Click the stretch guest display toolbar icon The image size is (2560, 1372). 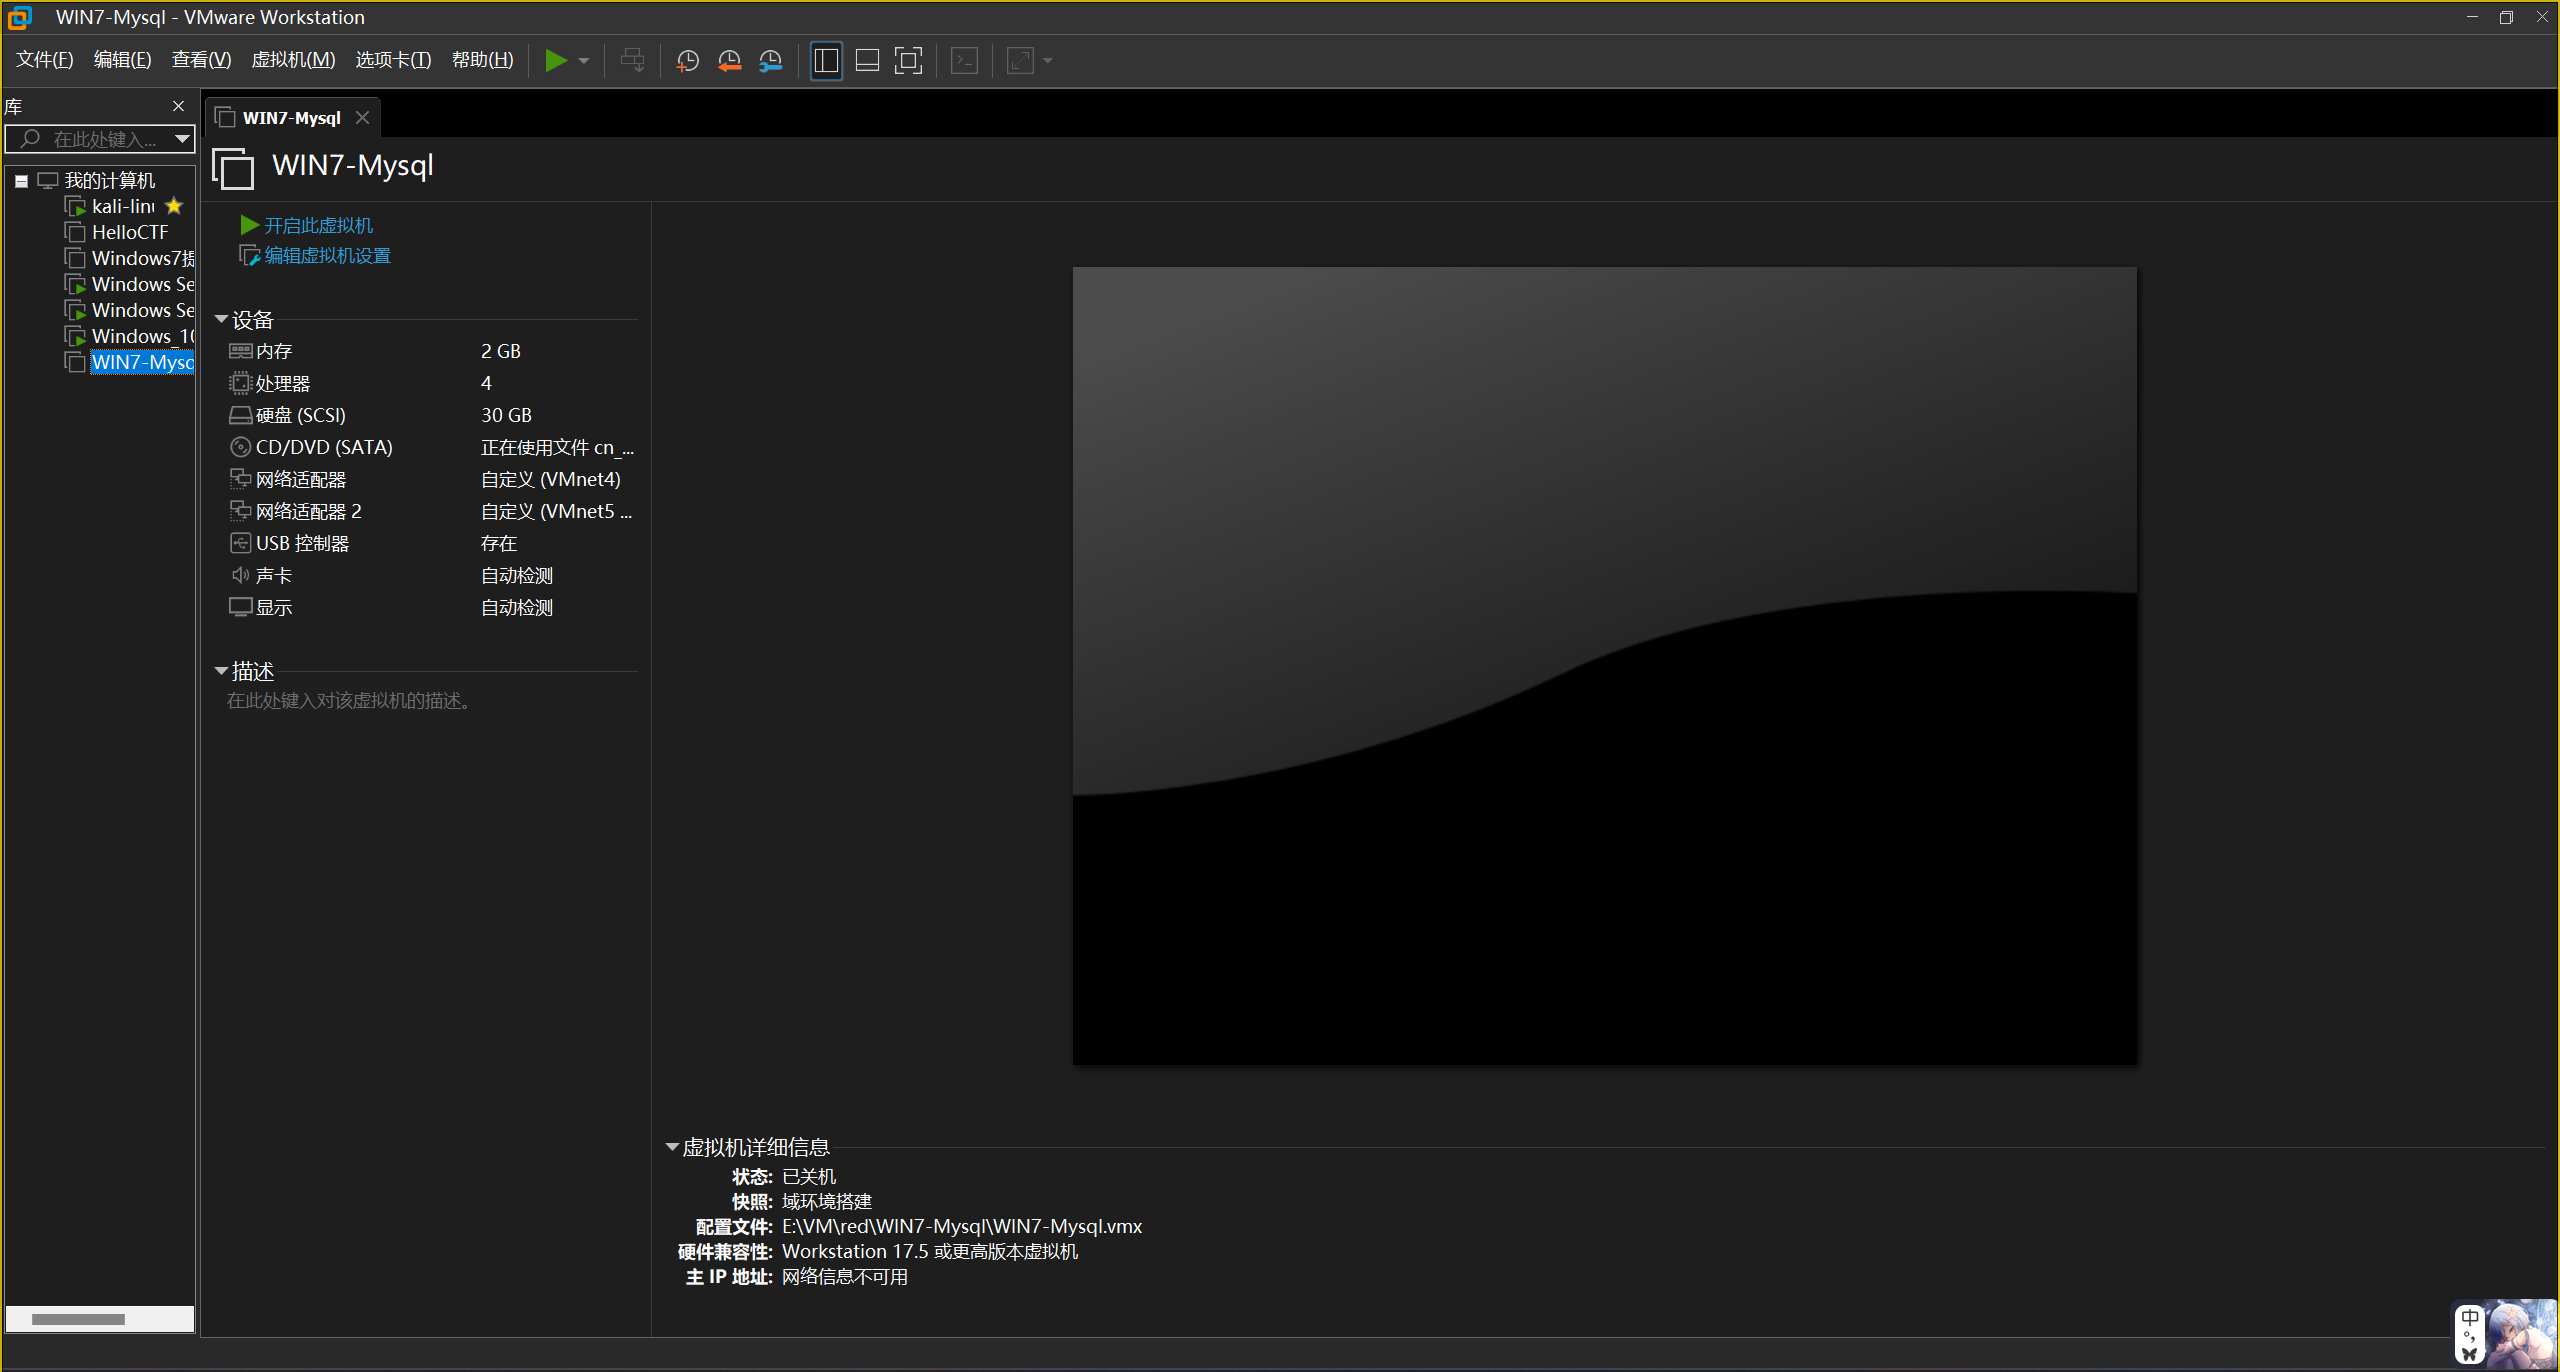(1020, 61)
